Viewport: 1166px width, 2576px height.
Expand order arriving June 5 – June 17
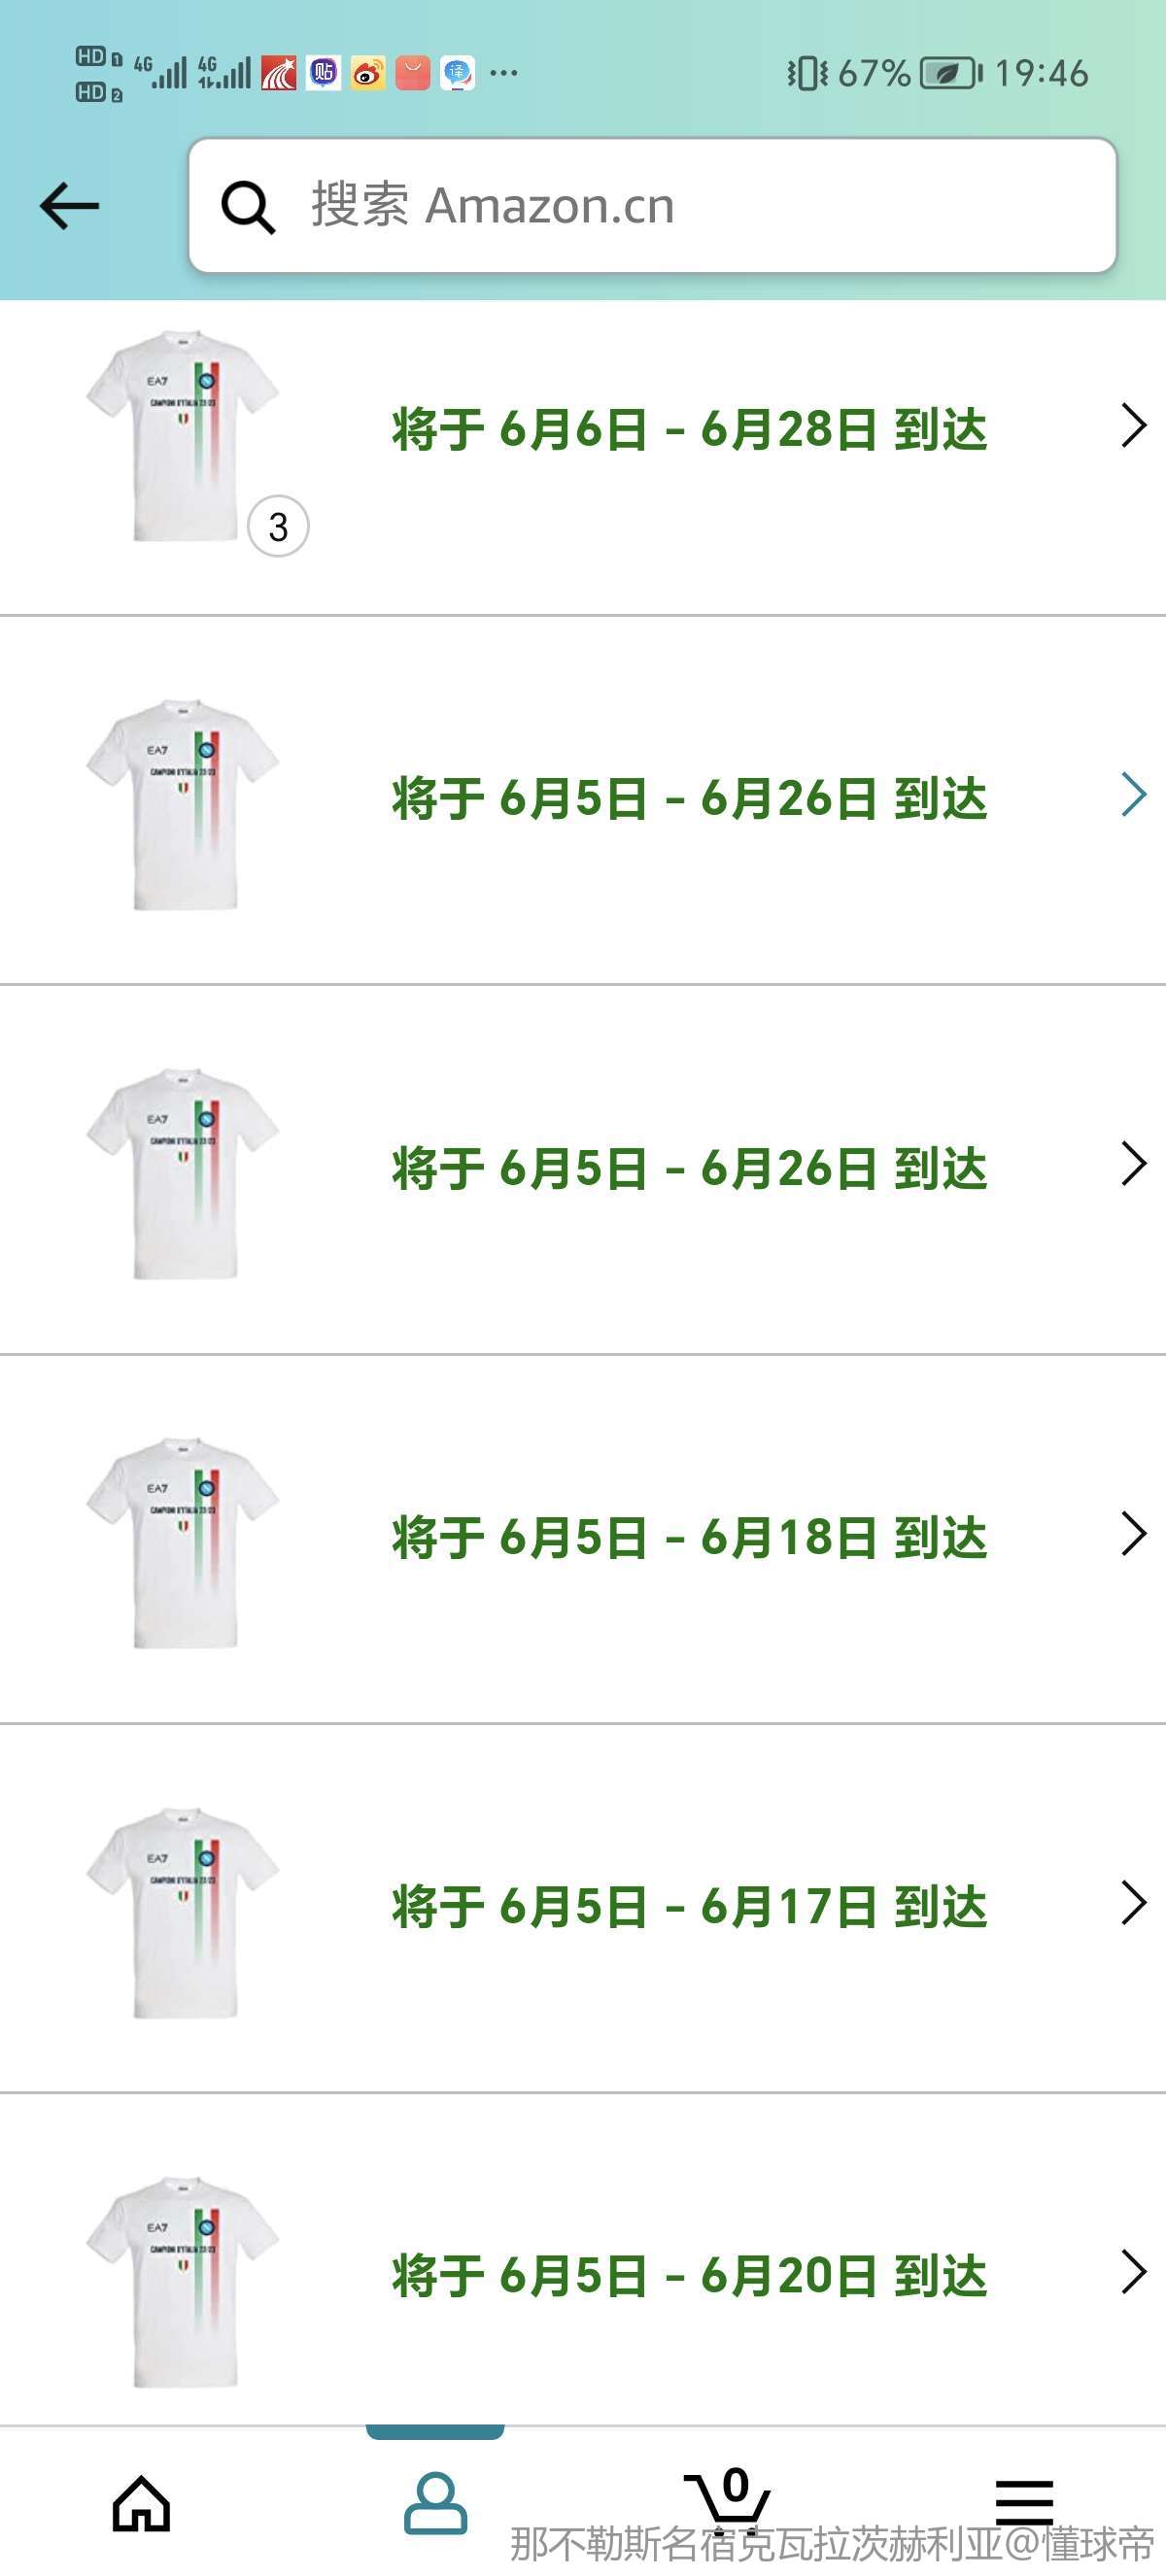[x=1133, y=1903]
